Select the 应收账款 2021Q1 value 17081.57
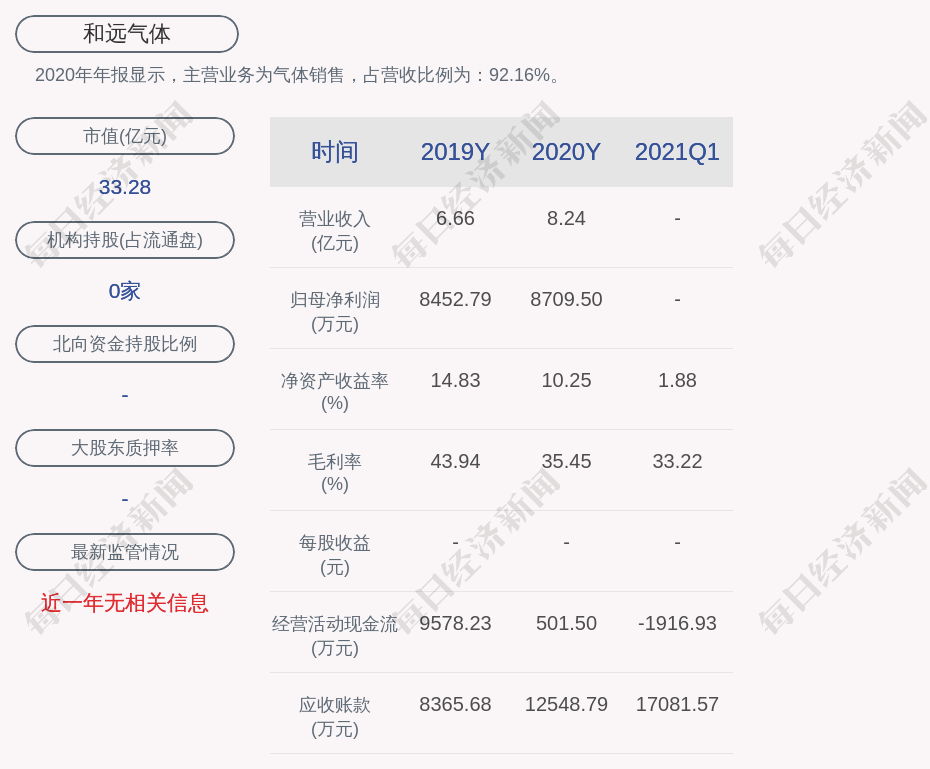This screenshot has height=769, width=930. tap(677, 704)
